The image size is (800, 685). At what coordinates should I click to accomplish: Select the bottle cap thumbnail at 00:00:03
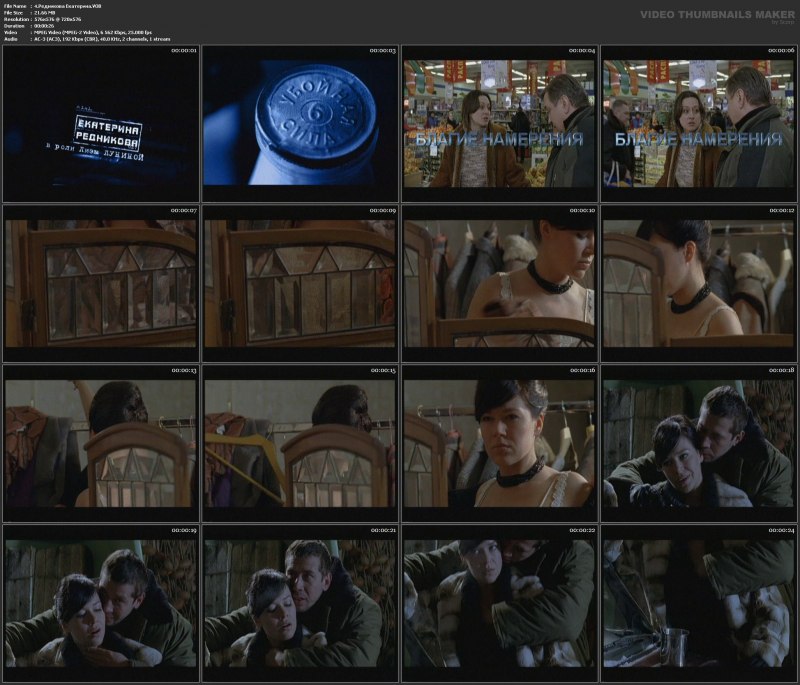click(301, 122)
